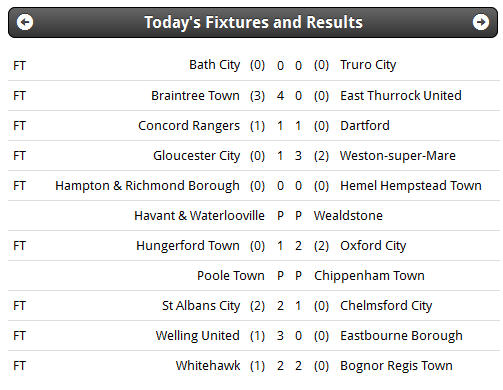Select East Thurrock United team name
The image size is (503, 390).
[x=401, y=96]
